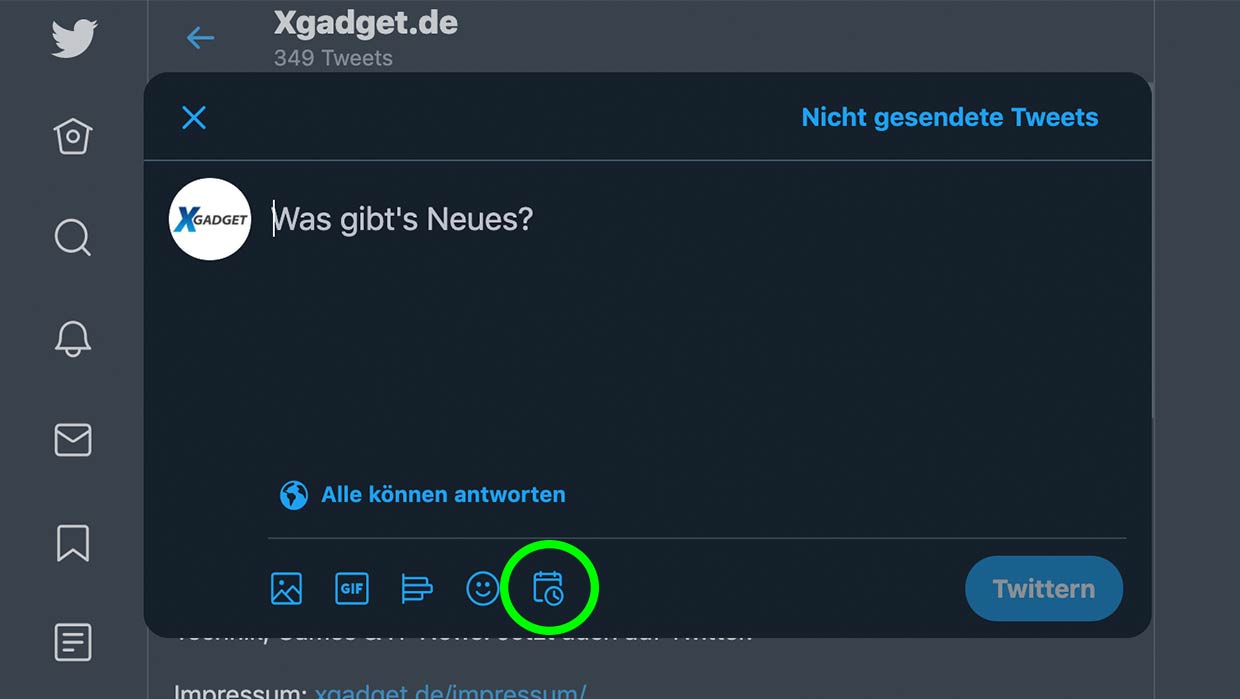This screenshot has height=699, width=1240.
Task: Add a GIF to the tweet
Action: [352, 588]
